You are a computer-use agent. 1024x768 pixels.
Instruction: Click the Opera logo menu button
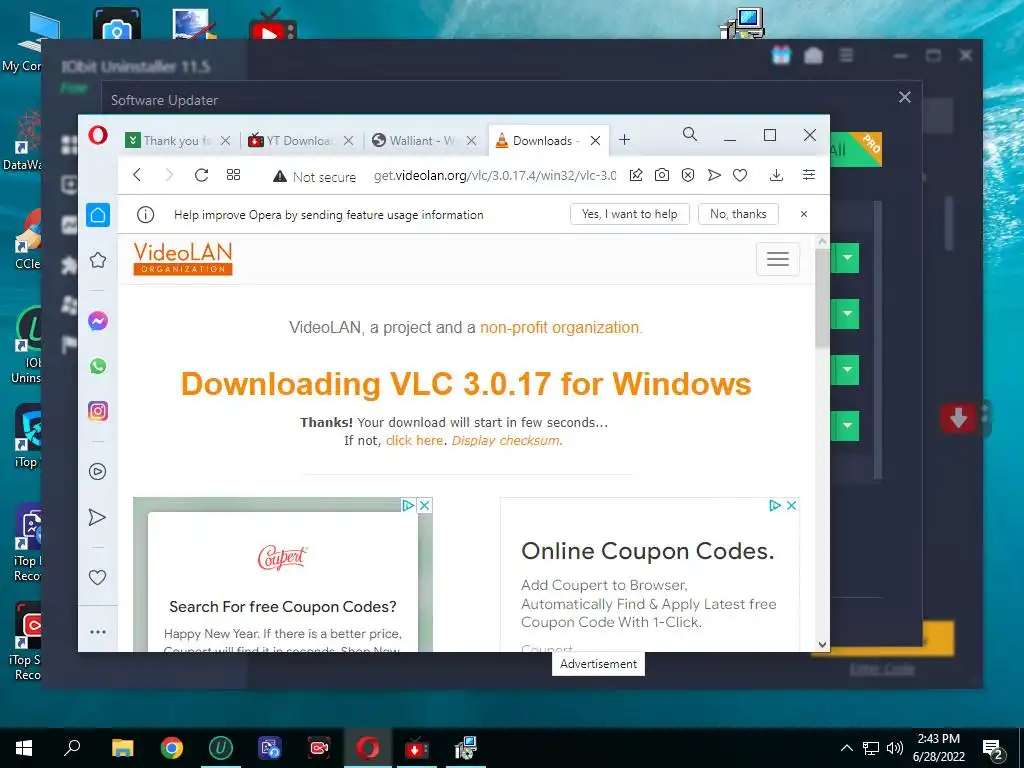[x=98, y=136]
